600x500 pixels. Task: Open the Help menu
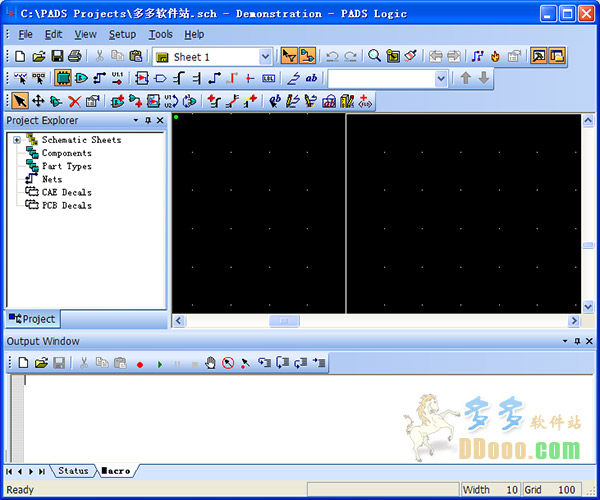194,34
